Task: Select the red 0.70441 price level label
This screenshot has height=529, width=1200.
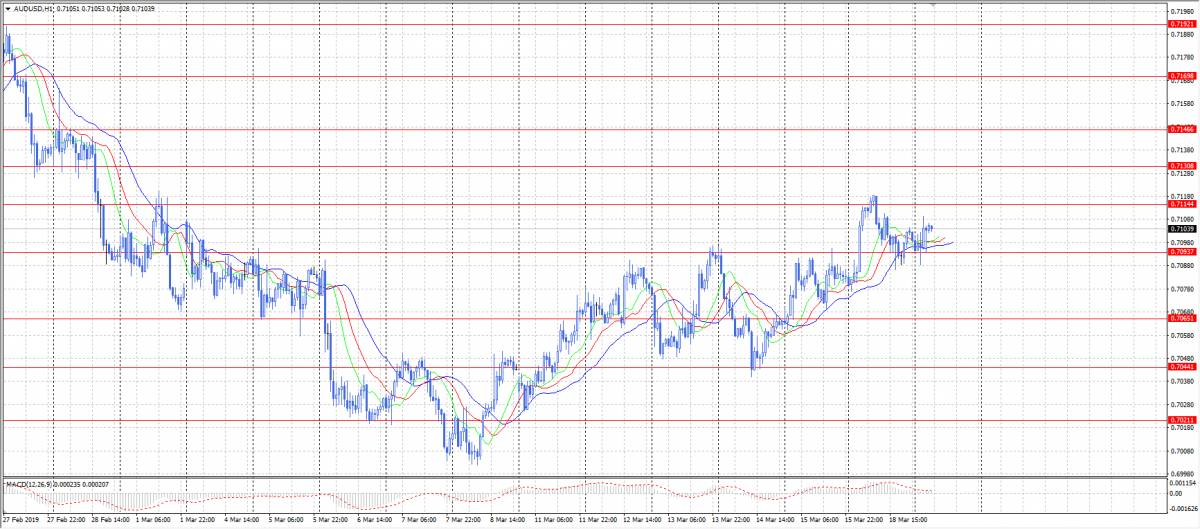Action: pos(1182,367)
